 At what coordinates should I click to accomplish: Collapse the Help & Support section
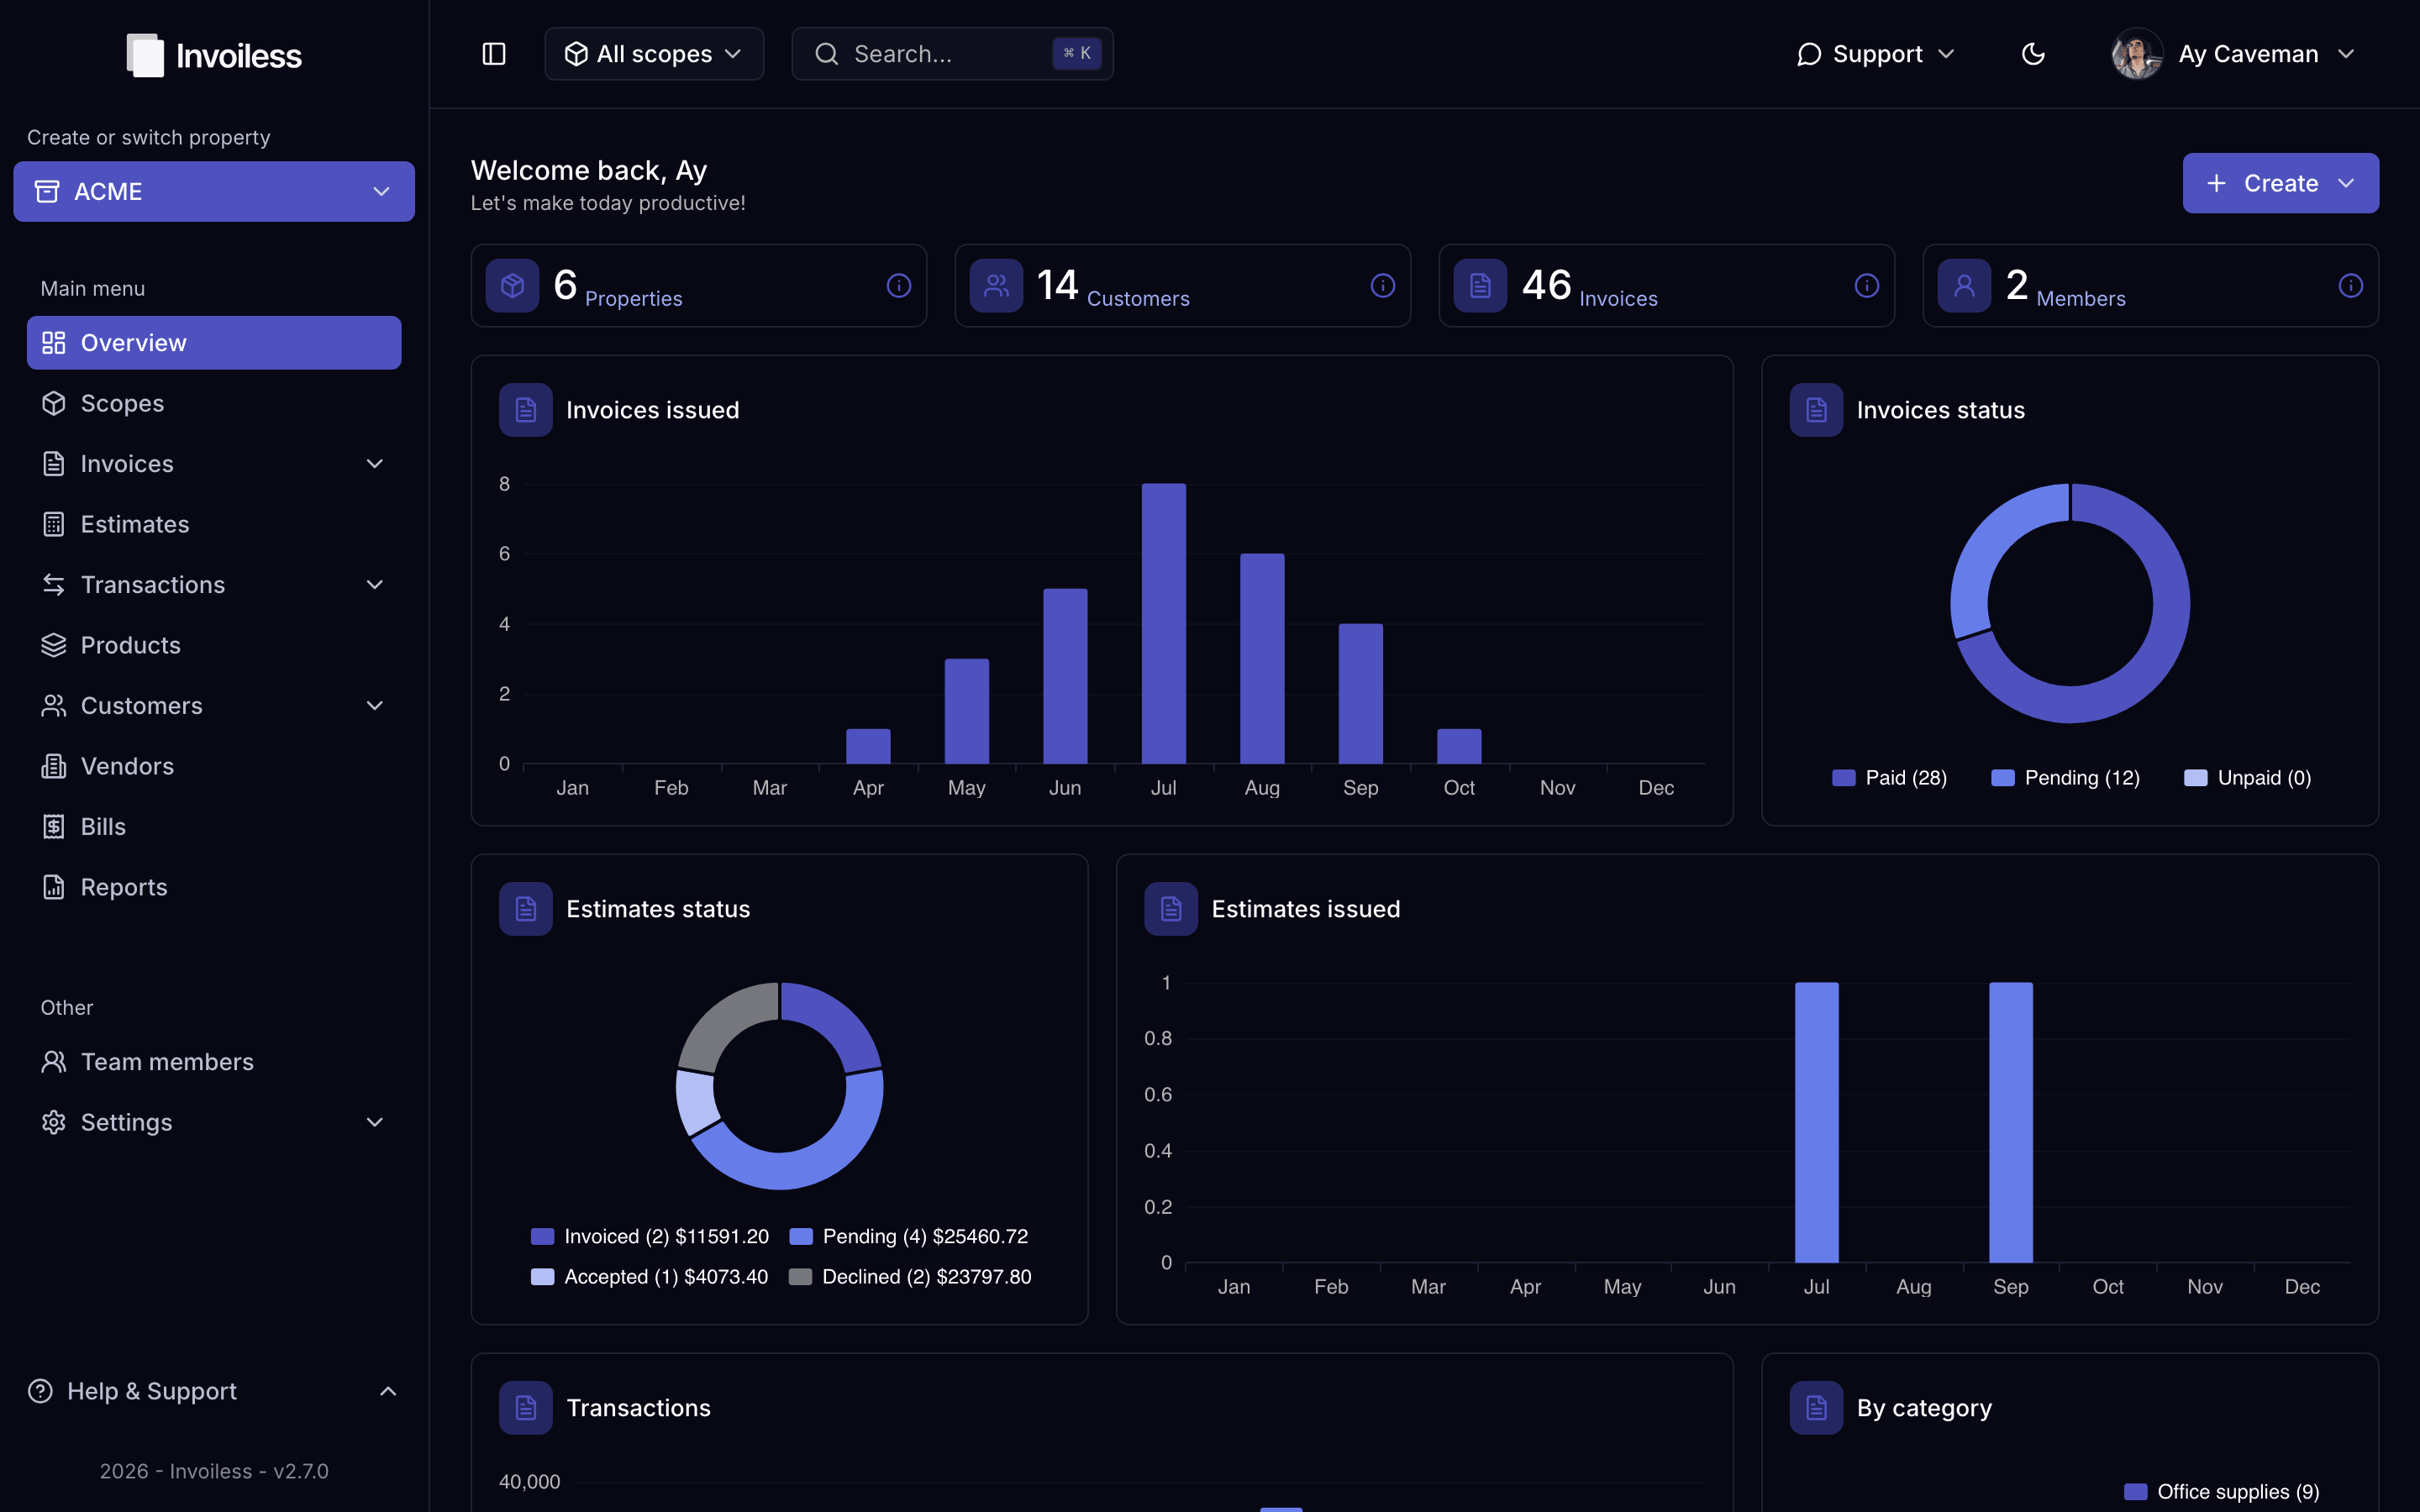pyautogui.click(x=388, y=1391)
